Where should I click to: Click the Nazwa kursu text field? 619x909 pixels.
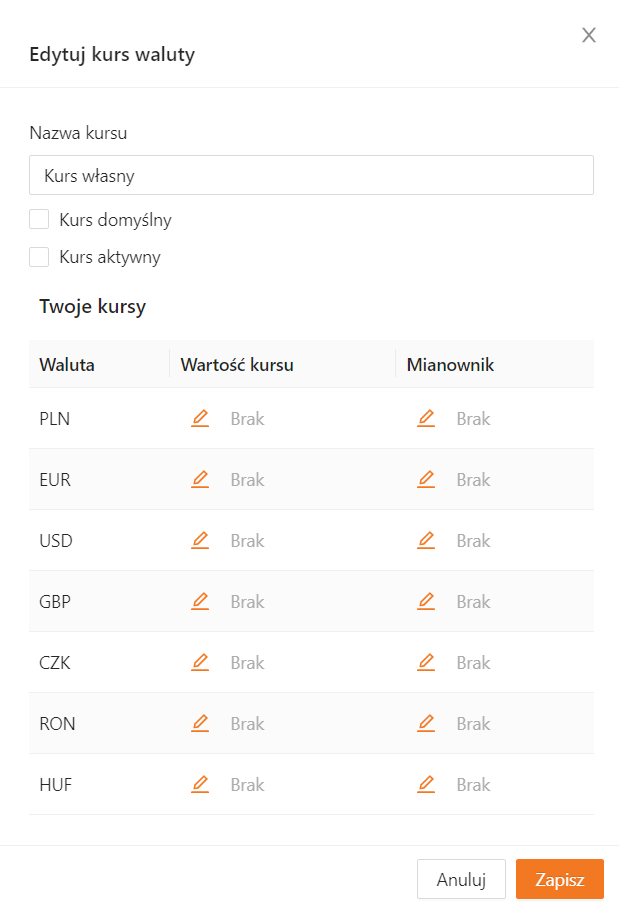click(311, 175)
